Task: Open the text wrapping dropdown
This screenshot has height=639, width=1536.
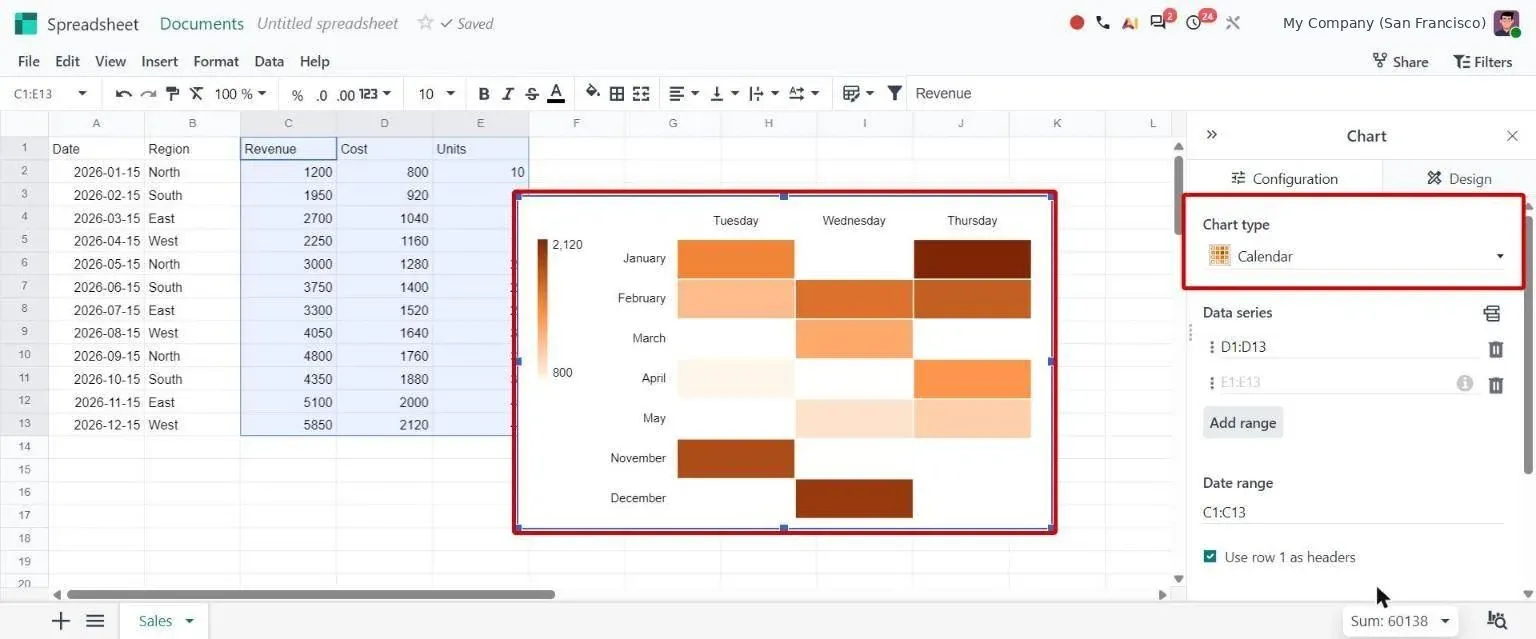Action: tap(764, 94)
